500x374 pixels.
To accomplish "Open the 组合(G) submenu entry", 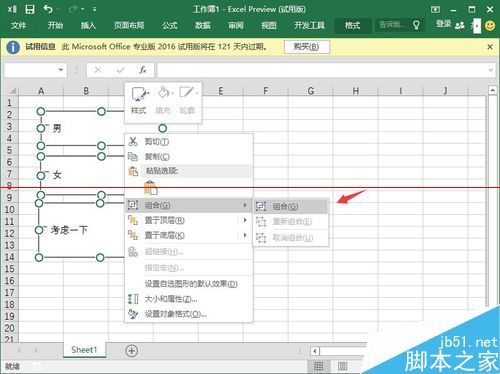I will pyautogui.click(x=189, y=205).
